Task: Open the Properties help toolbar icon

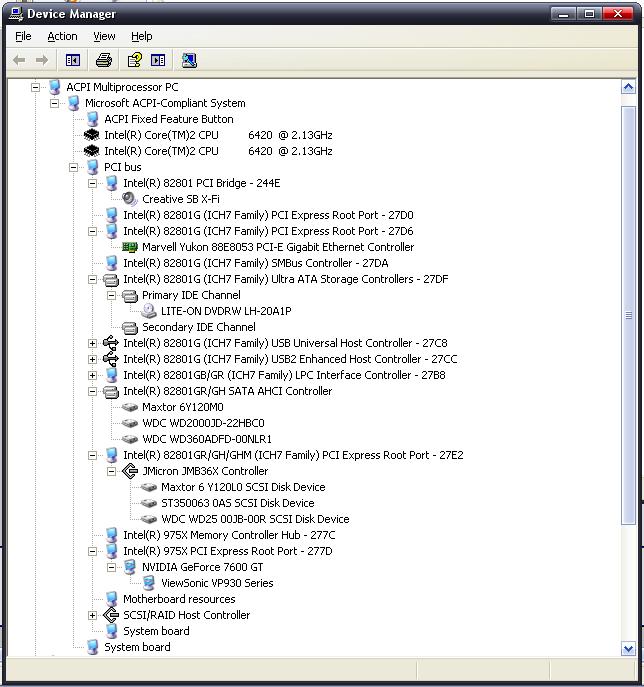Action: tap(134, 60)
